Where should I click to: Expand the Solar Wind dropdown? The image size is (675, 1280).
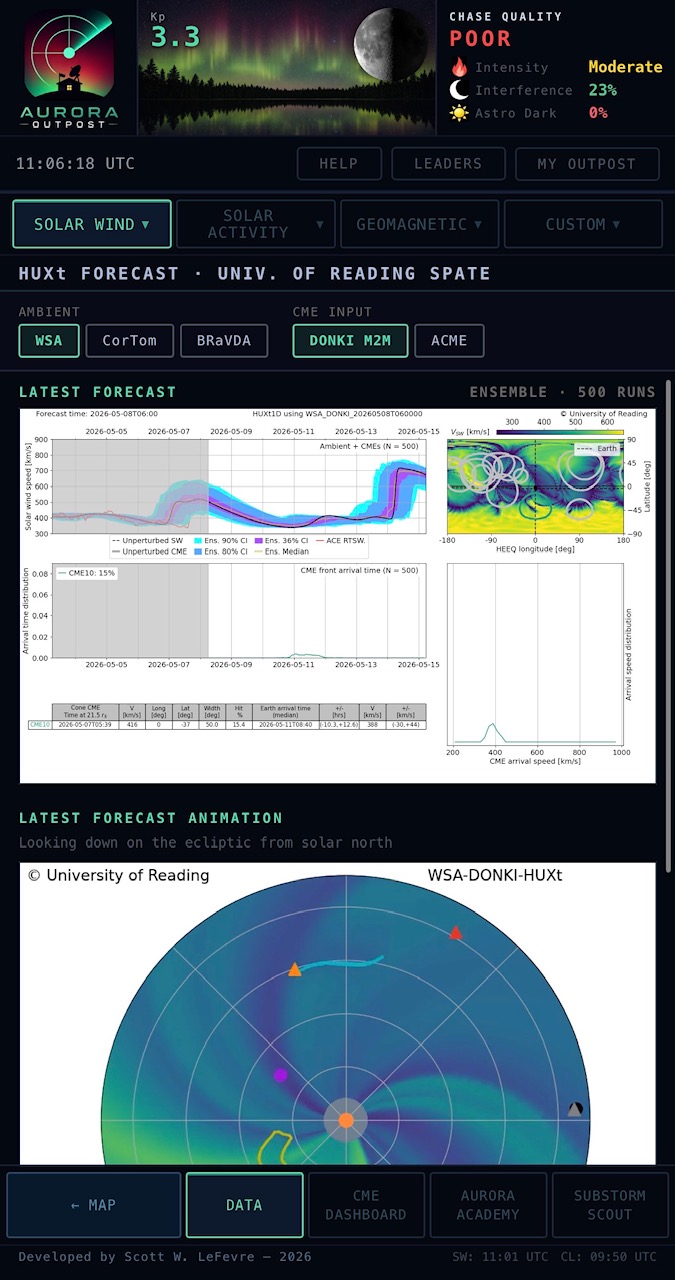(x=92, y=224)
